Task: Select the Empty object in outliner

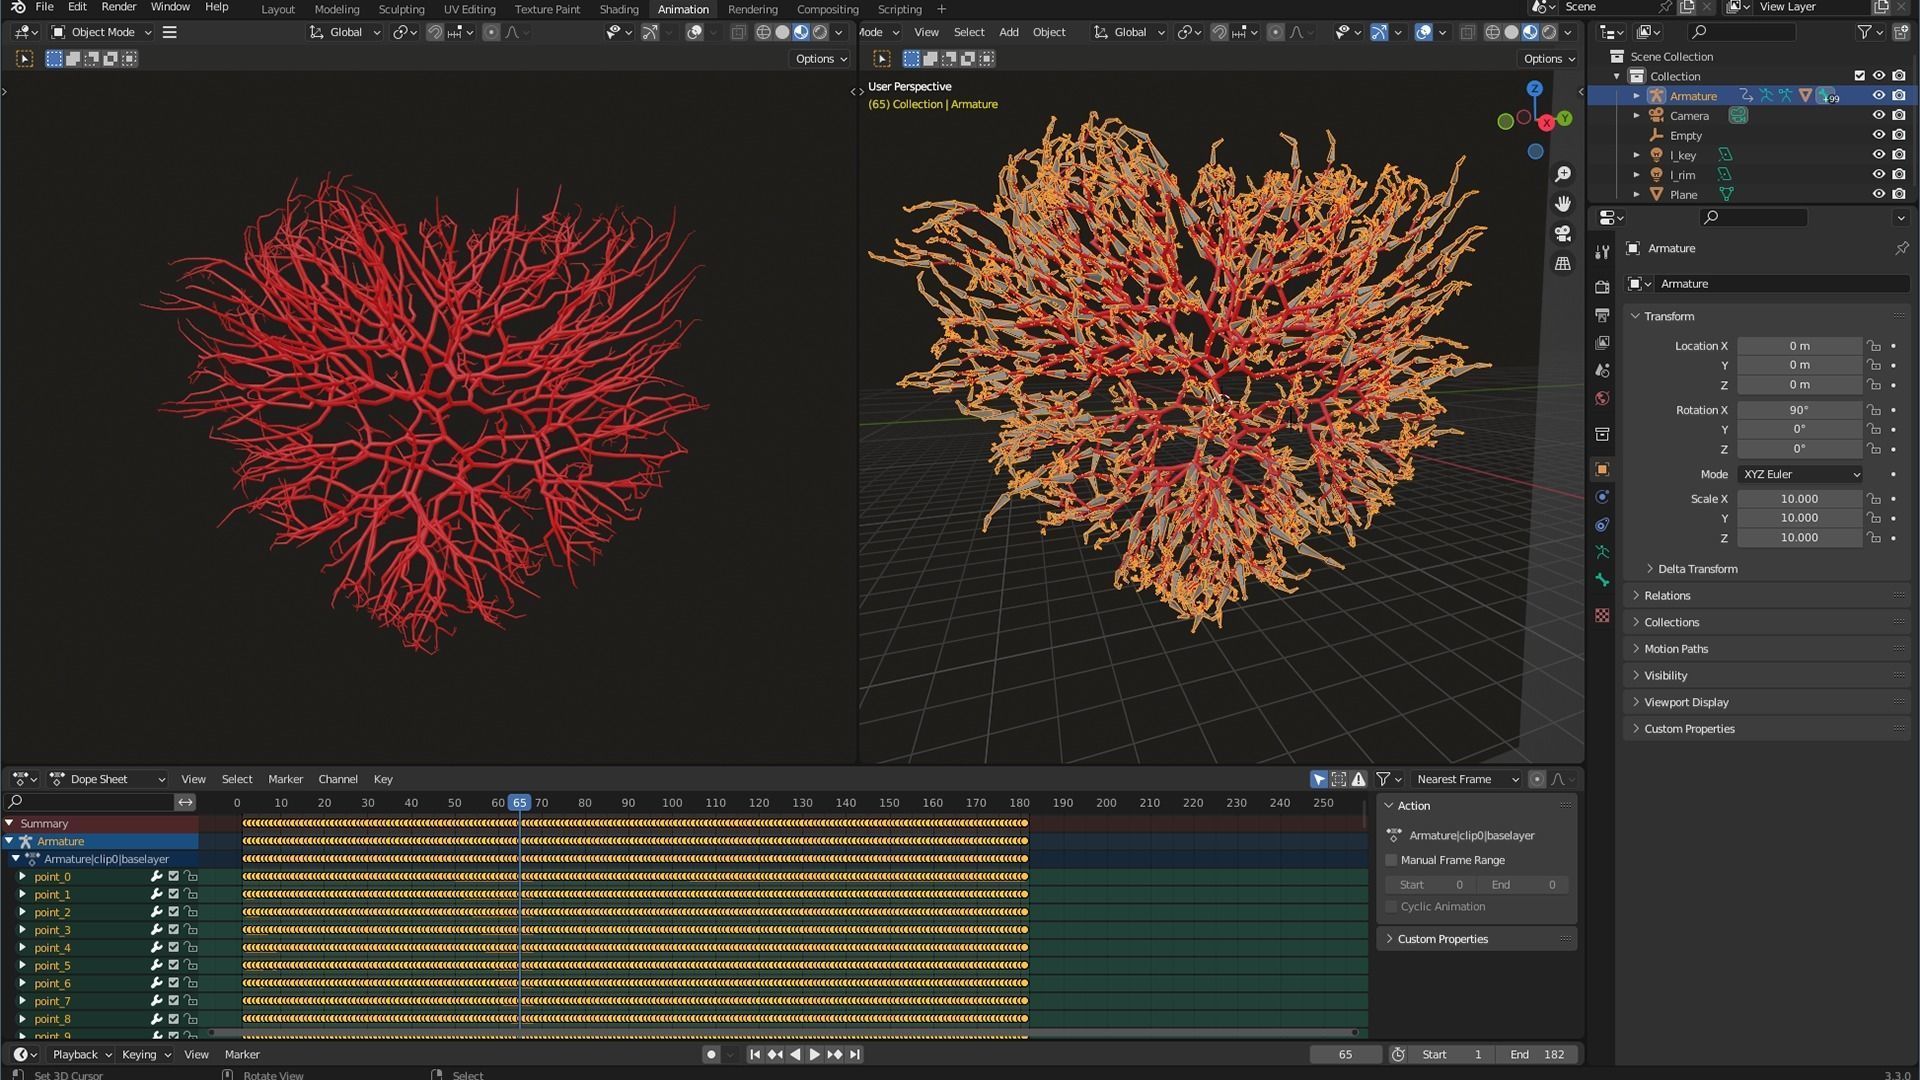Action: (1685, 135)
